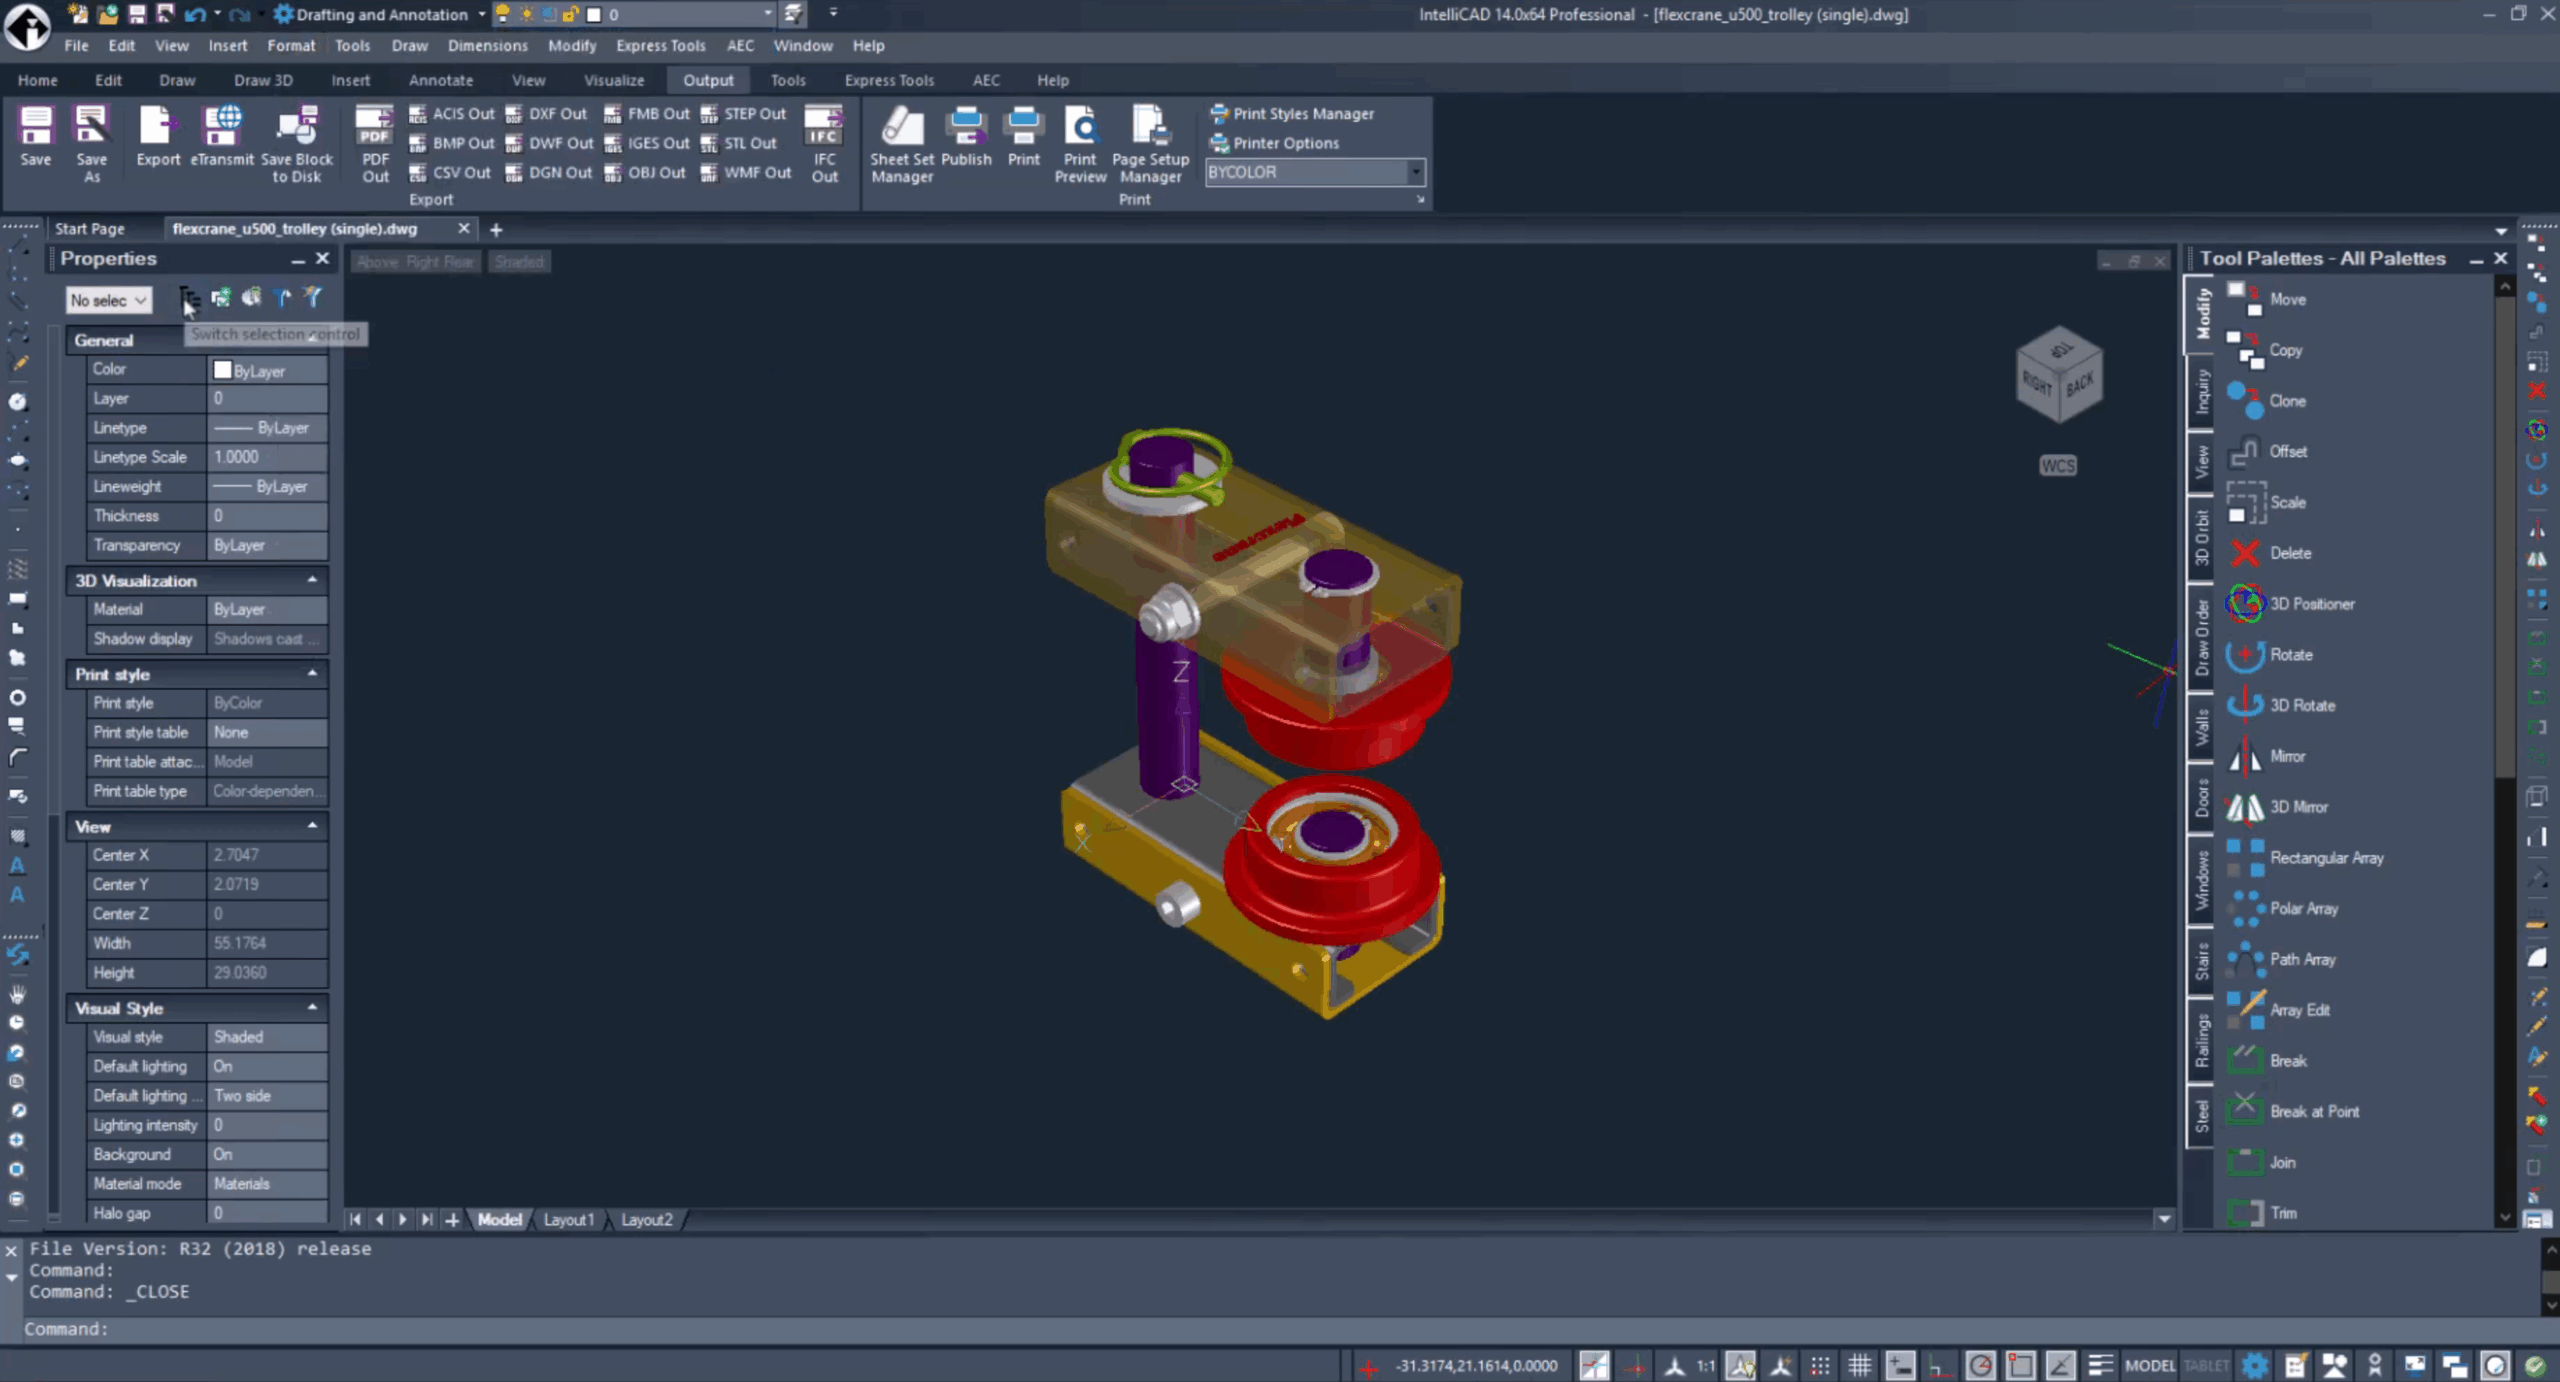Open Print Preview from the ribbon

(1080, 143)
